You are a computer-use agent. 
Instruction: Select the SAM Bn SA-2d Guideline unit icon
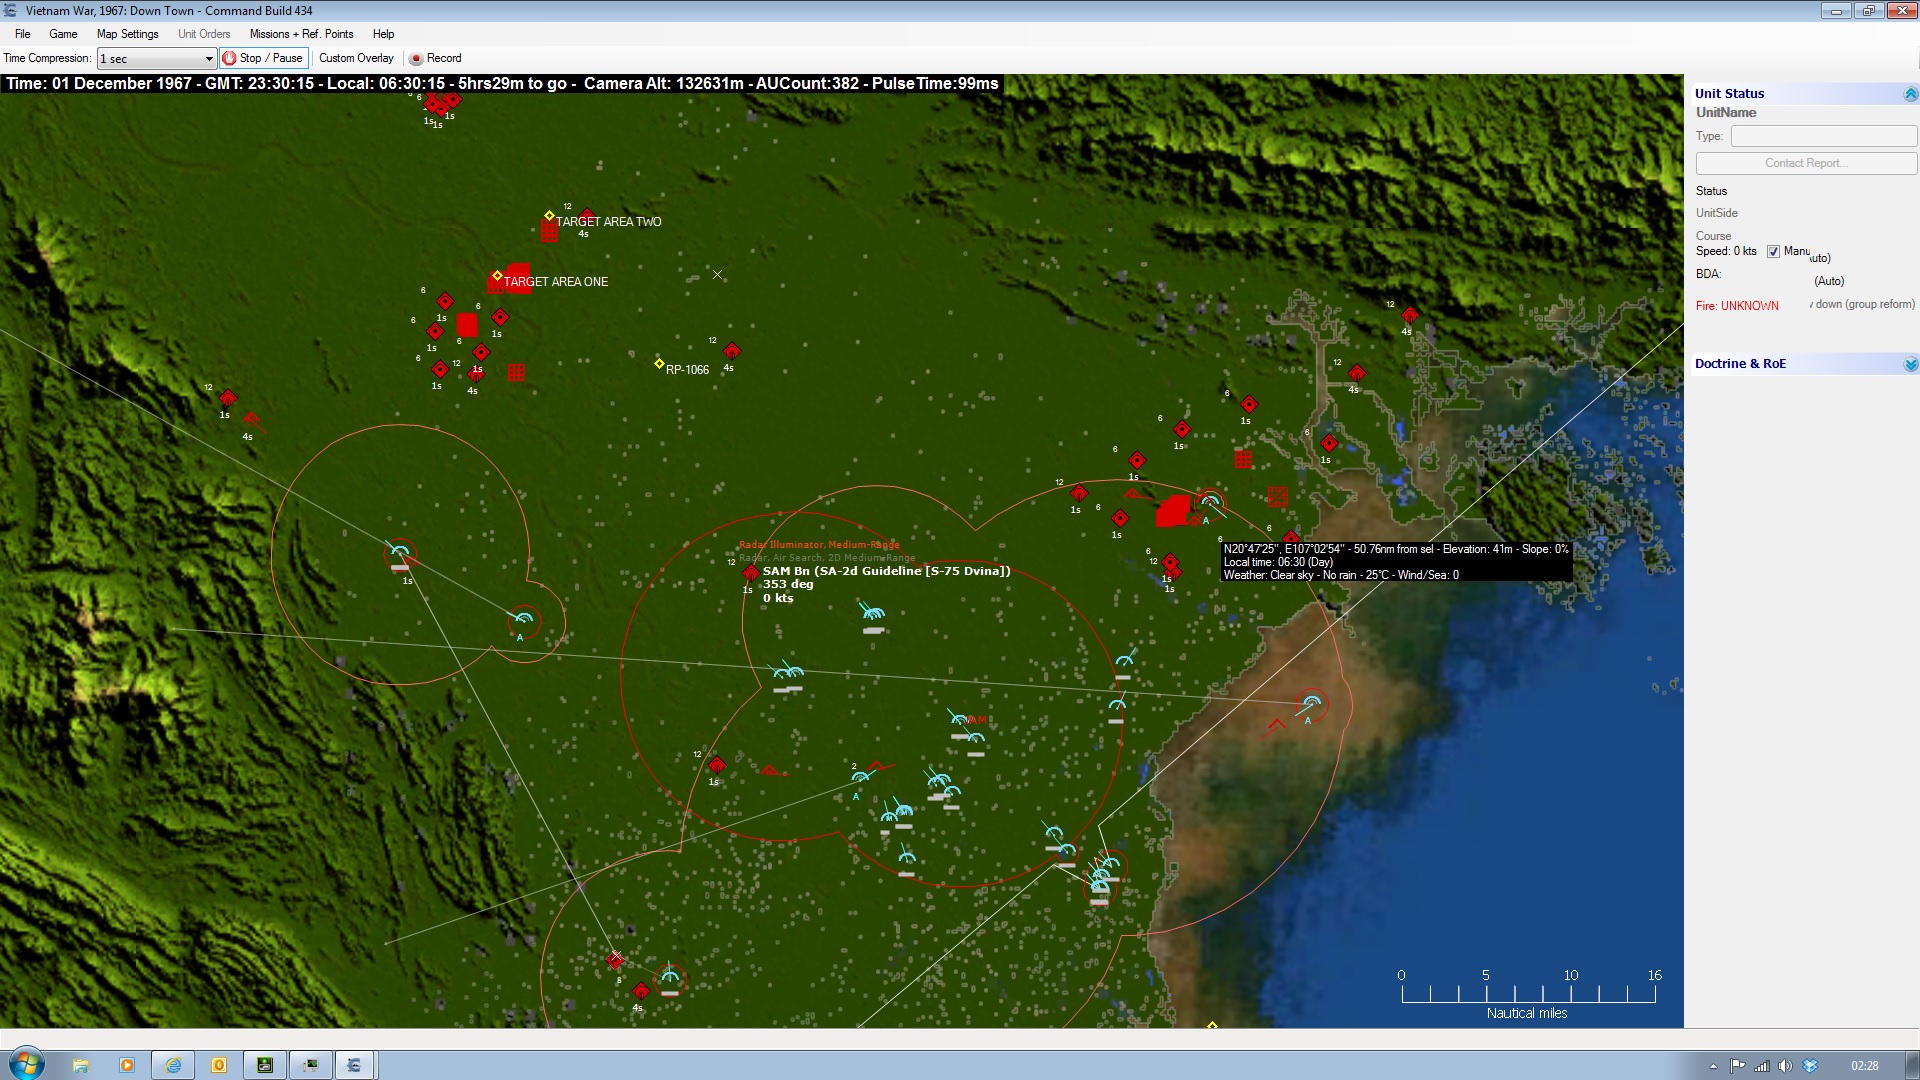click(x=751, y=572)
